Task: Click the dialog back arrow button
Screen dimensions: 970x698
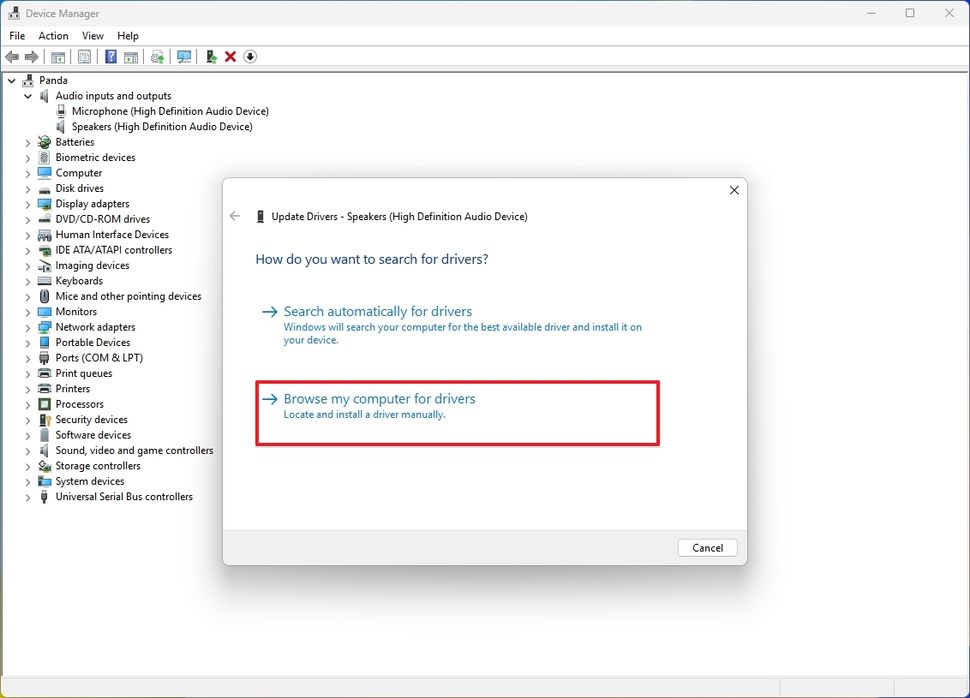Action: click(x=235, y=215)
